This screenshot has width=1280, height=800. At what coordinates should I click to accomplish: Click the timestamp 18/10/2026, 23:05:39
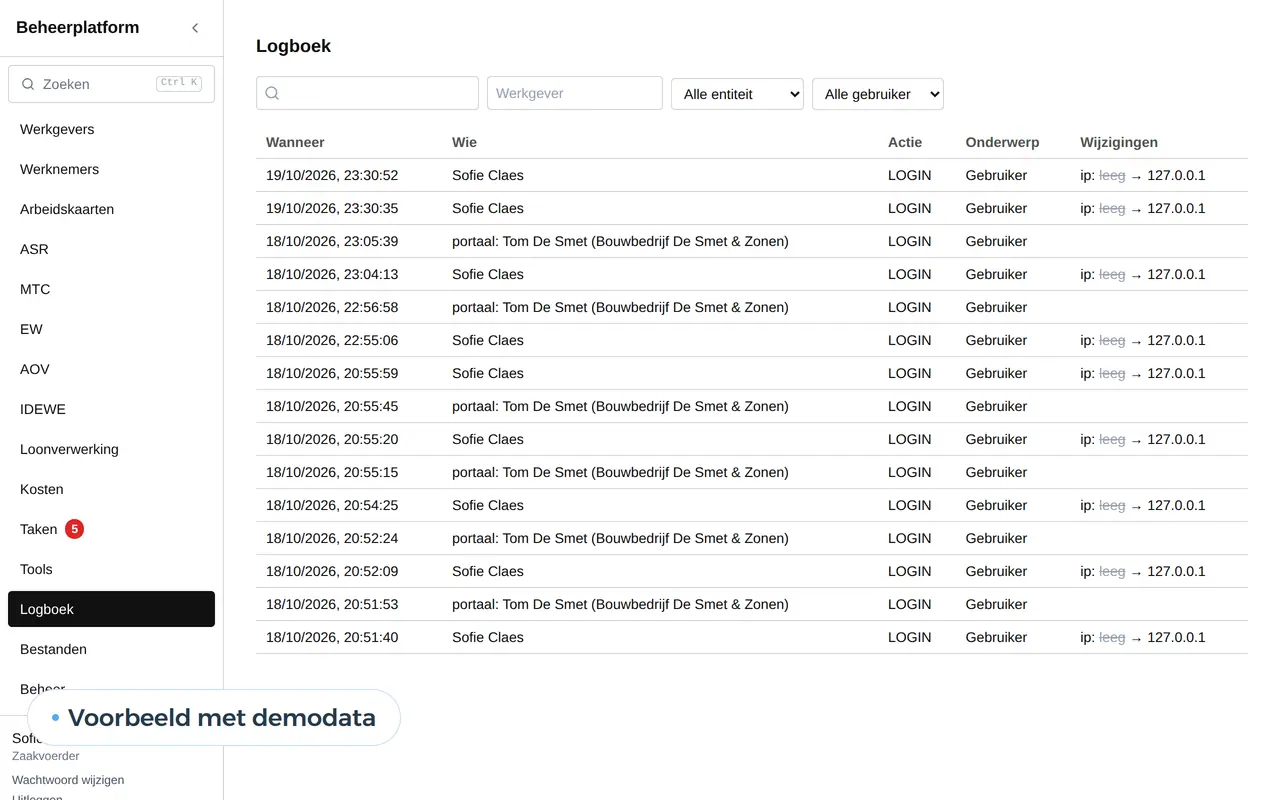pyautogui.click(x=332, y=241)
